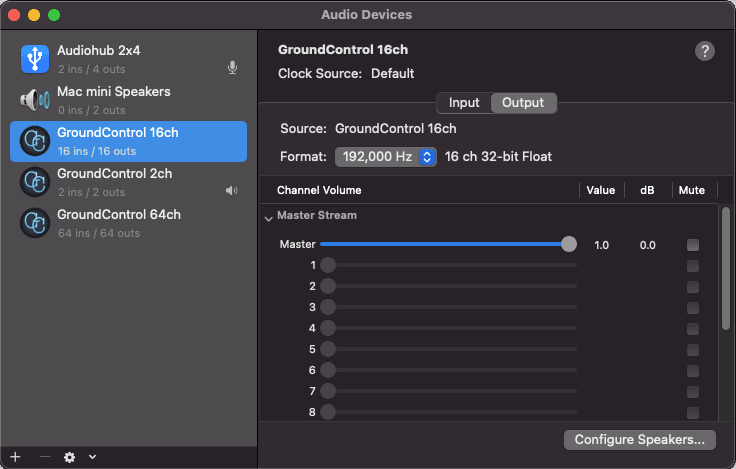Click the Mute column header
736x469 pixels.
tap(691, 190)
